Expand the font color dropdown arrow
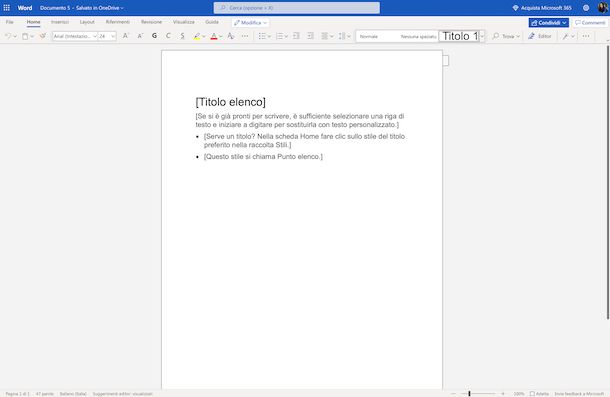The image size is (610, 397). [x=221, y=36]
